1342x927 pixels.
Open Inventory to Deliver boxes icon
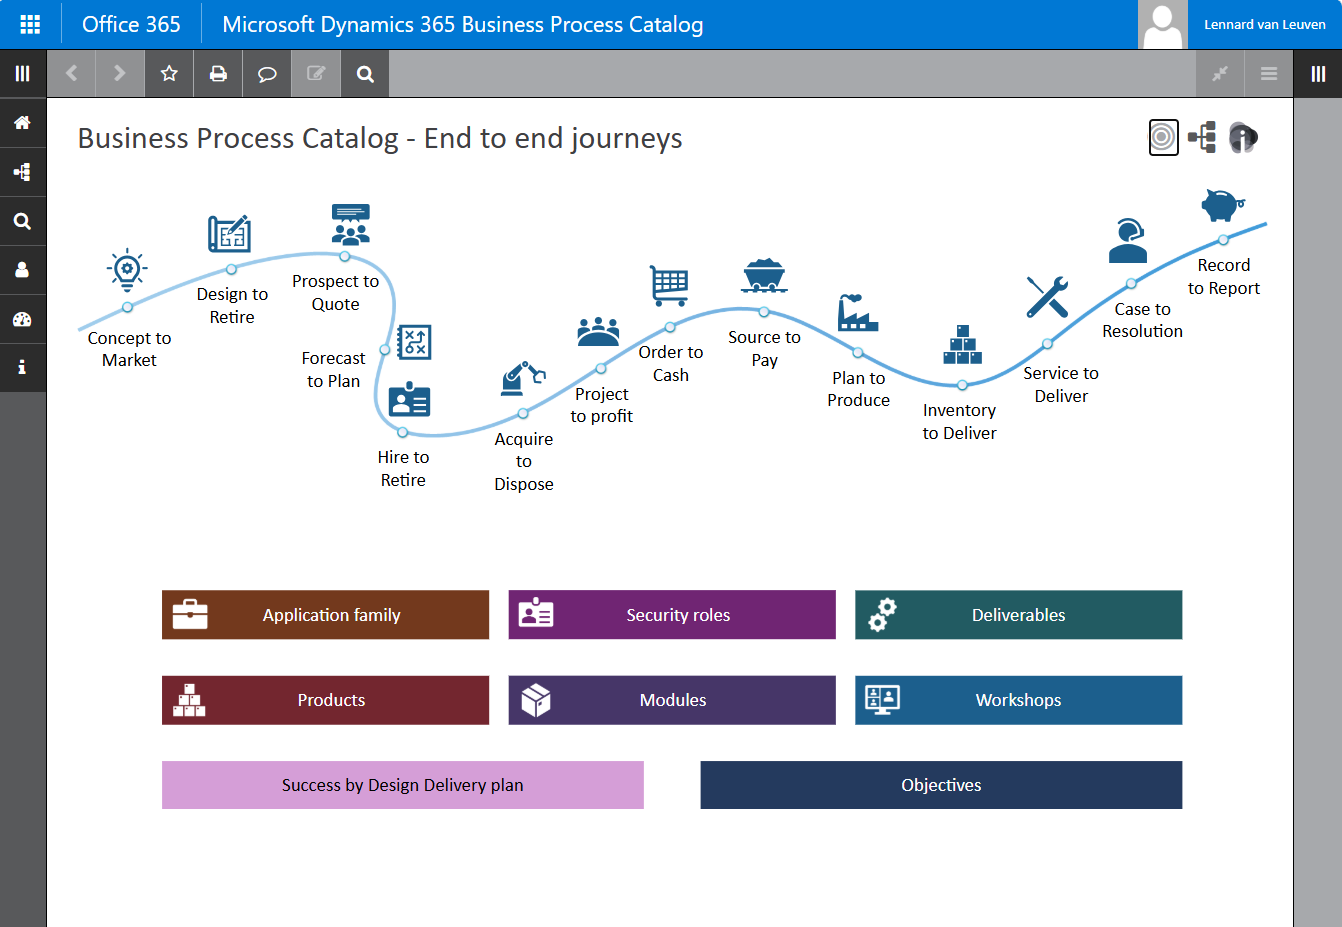click(x=962, y=344)
